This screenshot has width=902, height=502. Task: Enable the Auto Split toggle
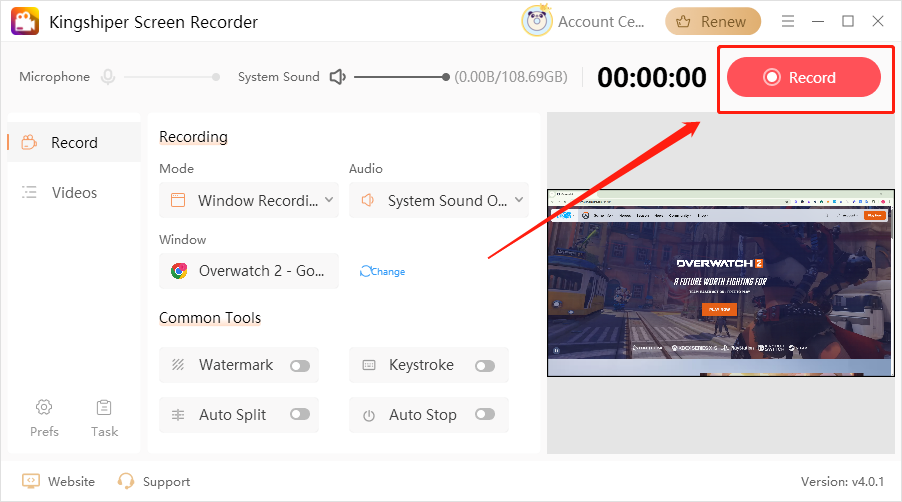(x=299, y=414)
